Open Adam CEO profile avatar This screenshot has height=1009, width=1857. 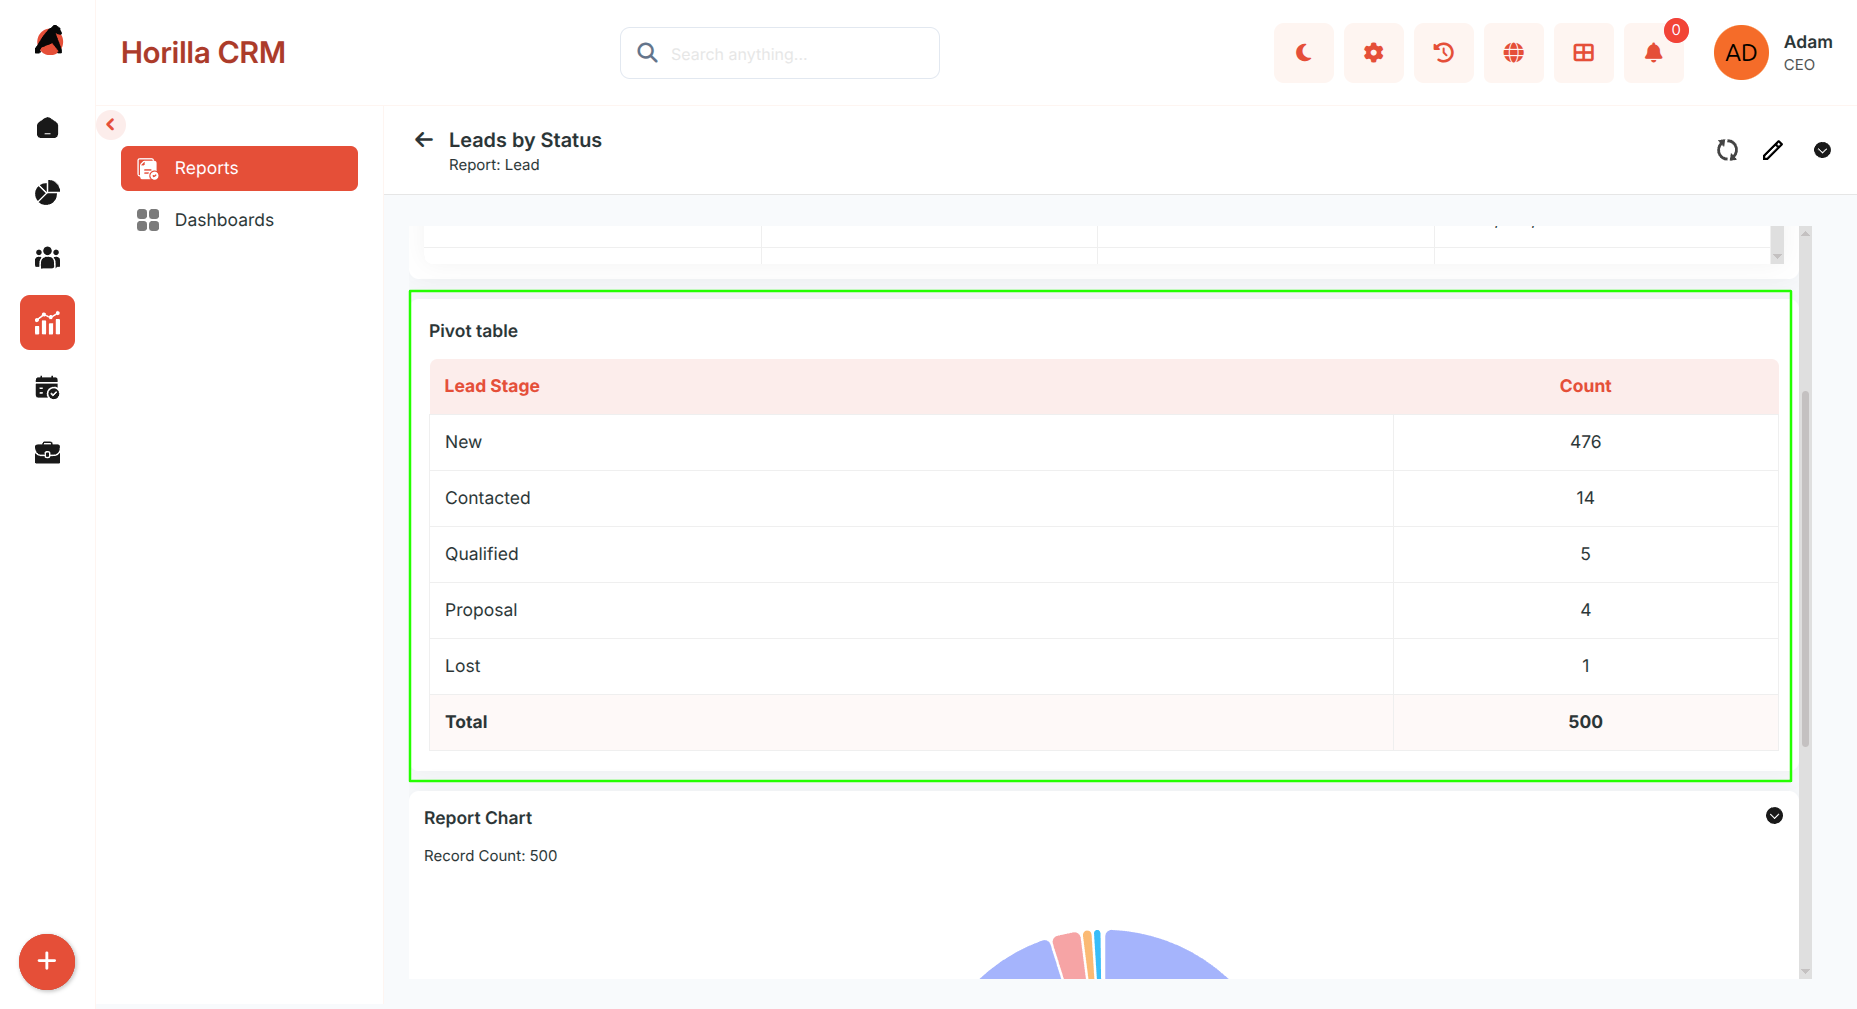(1741, 53)
